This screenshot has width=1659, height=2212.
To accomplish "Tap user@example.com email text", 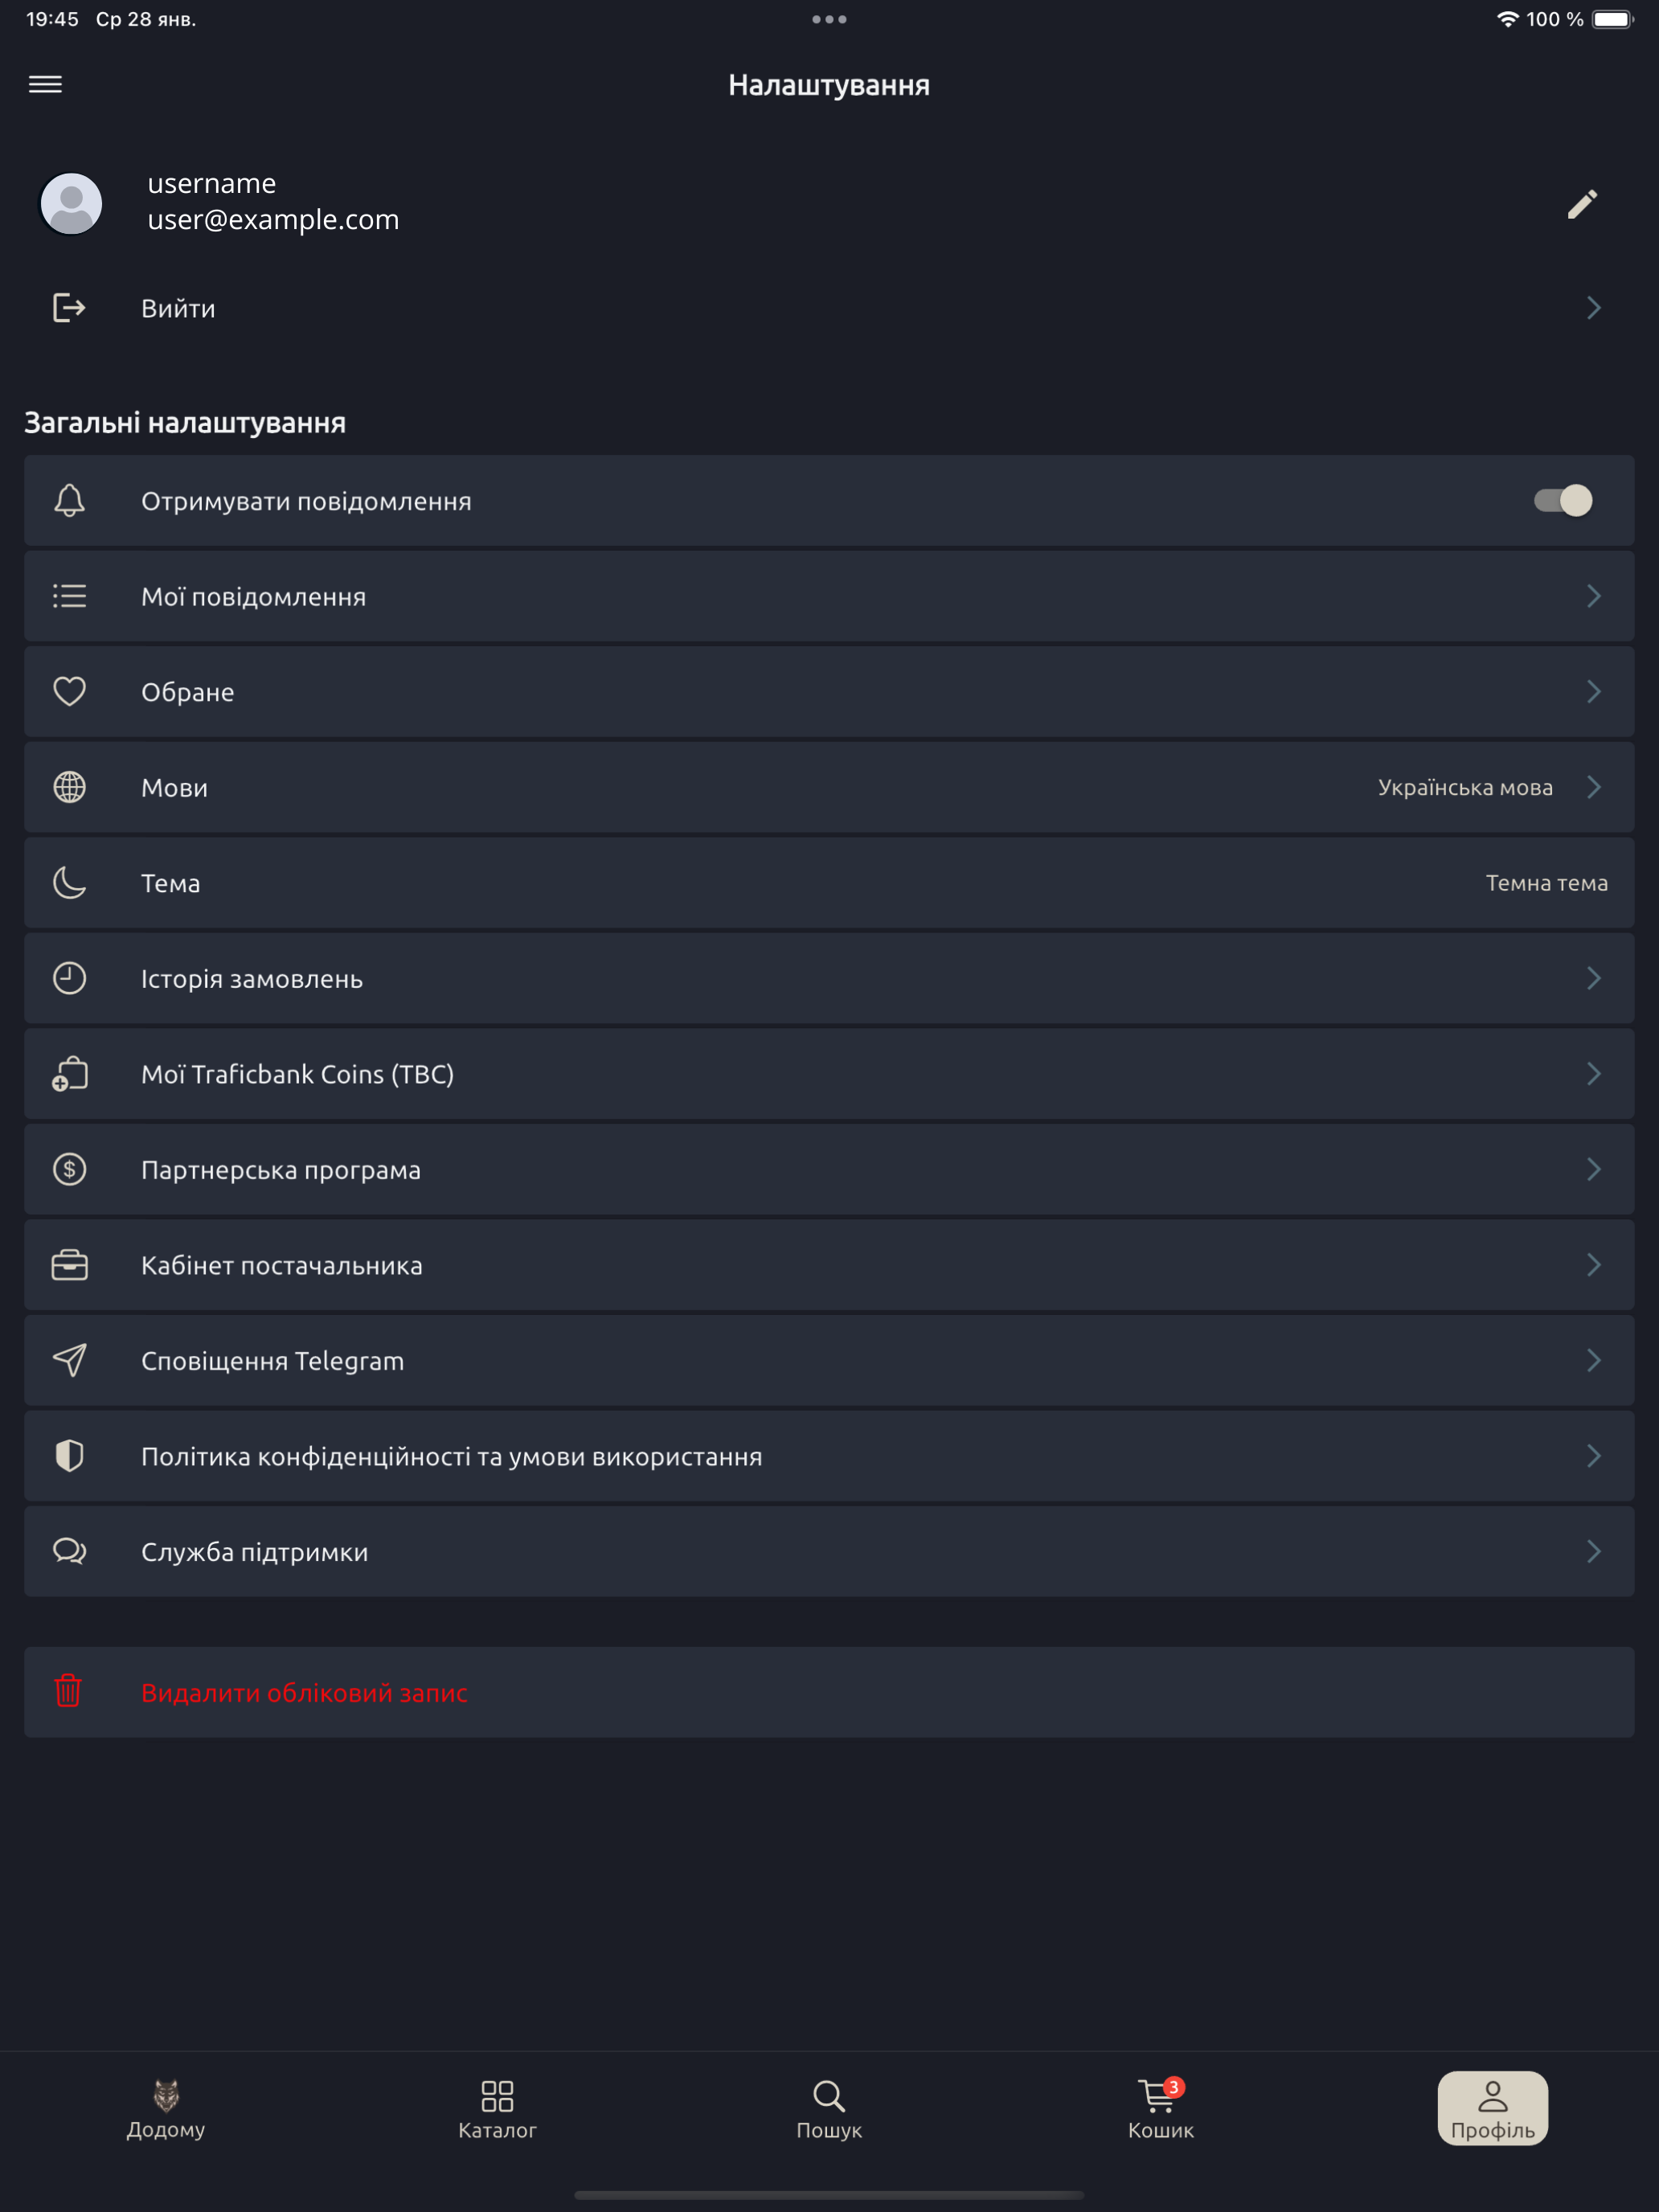I will 273,219.
